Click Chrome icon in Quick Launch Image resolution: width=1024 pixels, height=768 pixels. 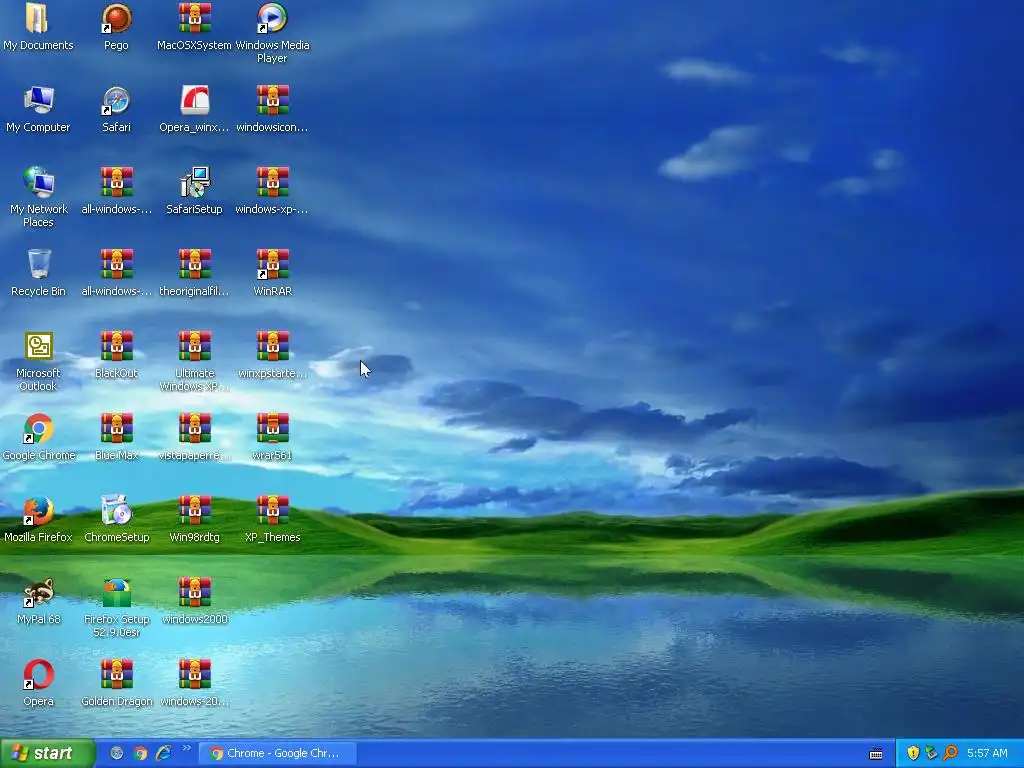click(x=140, y=753)
